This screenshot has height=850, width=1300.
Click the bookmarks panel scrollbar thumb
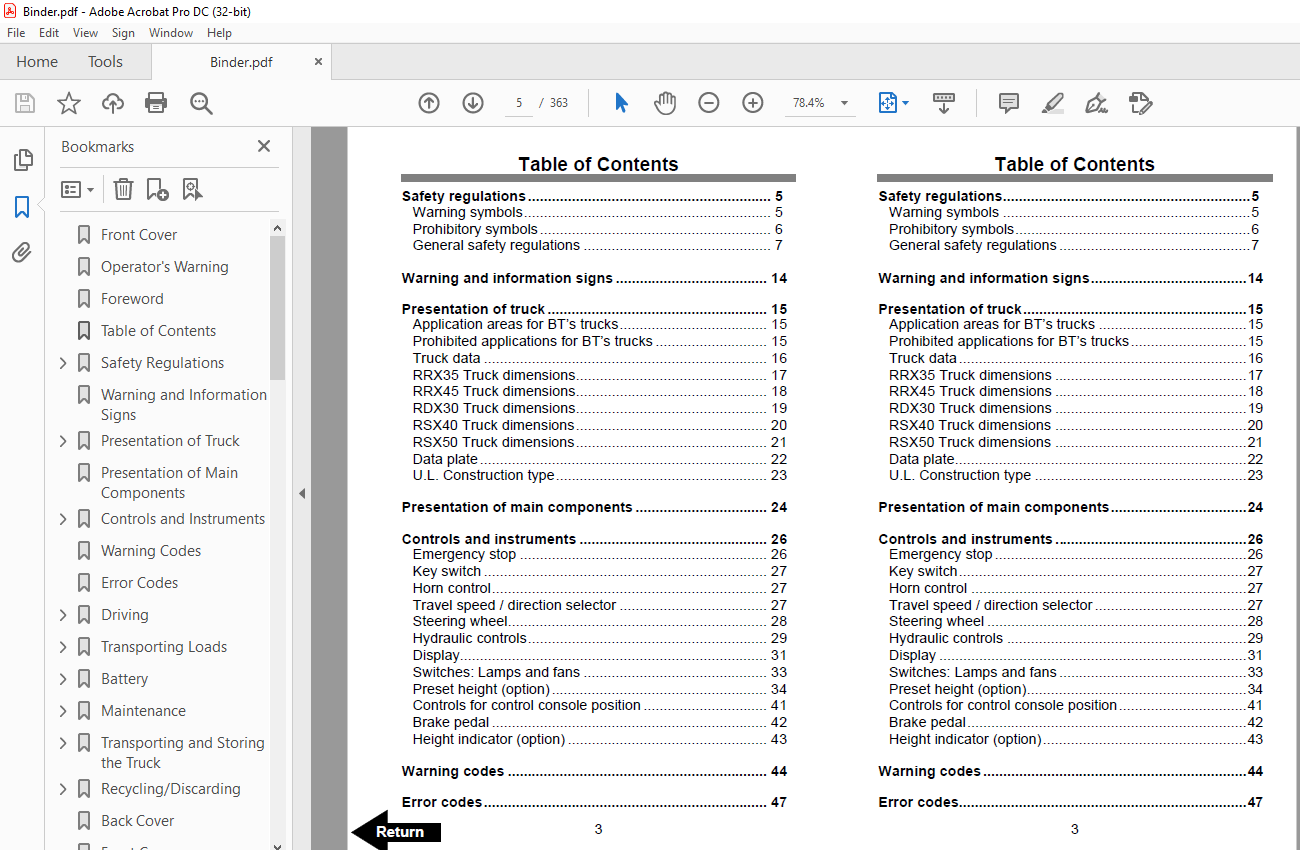[277, 308]
